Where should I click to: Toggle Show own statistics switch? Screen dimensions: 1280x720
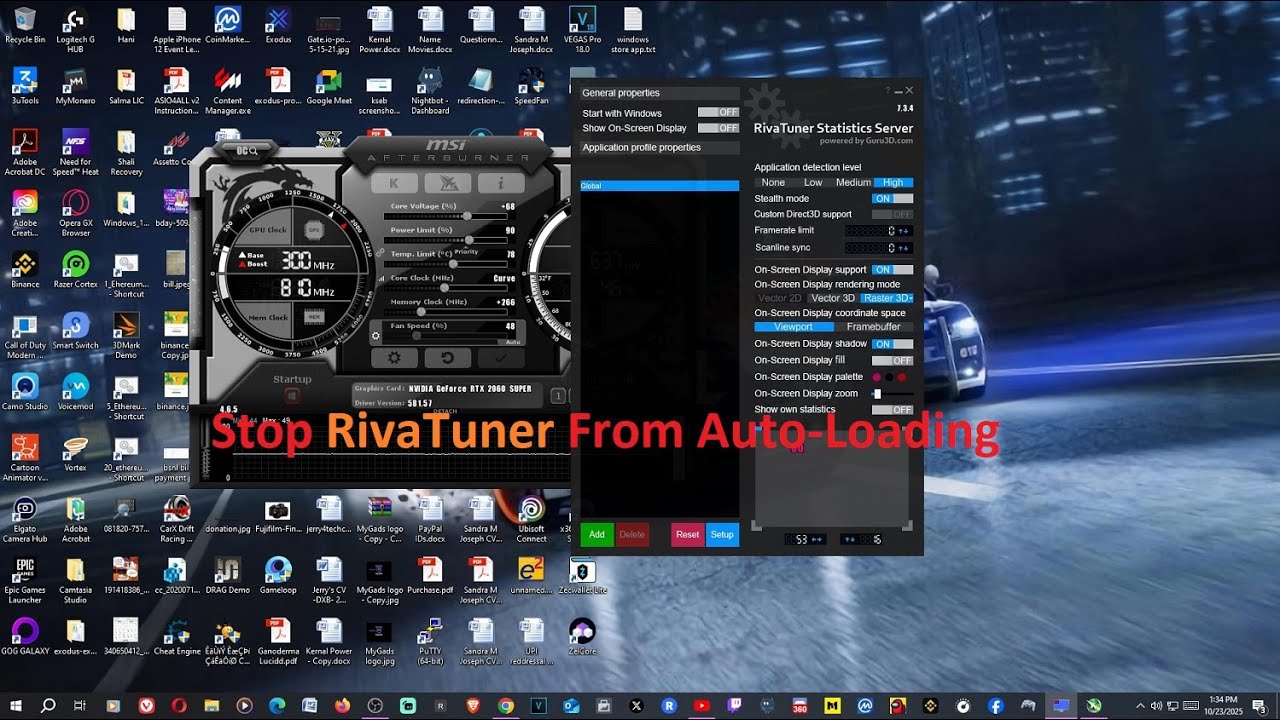pos(892,410)
